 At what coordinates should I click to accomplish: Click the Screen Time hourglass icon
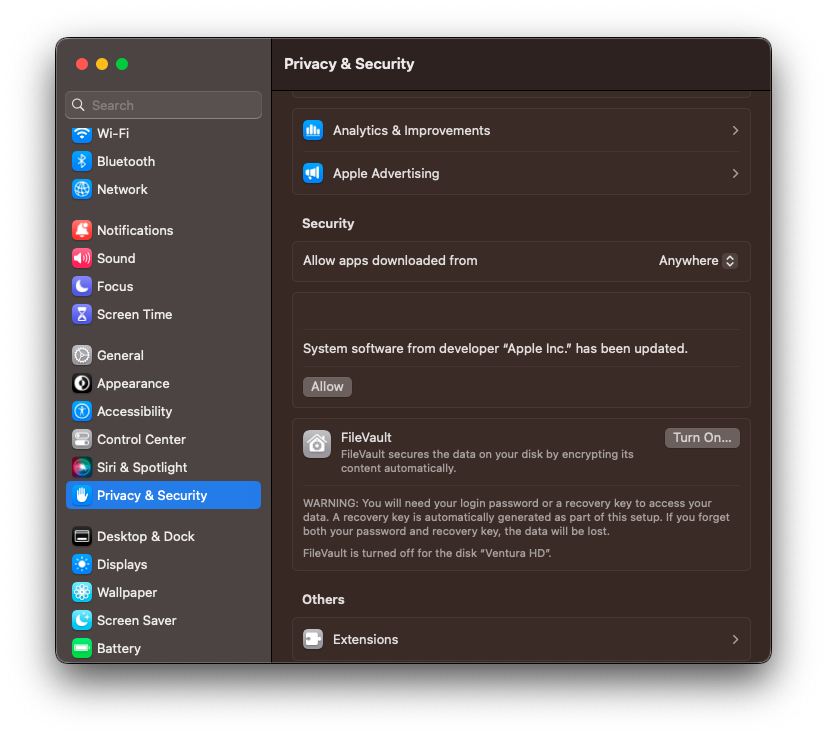(x=82, y=314)
